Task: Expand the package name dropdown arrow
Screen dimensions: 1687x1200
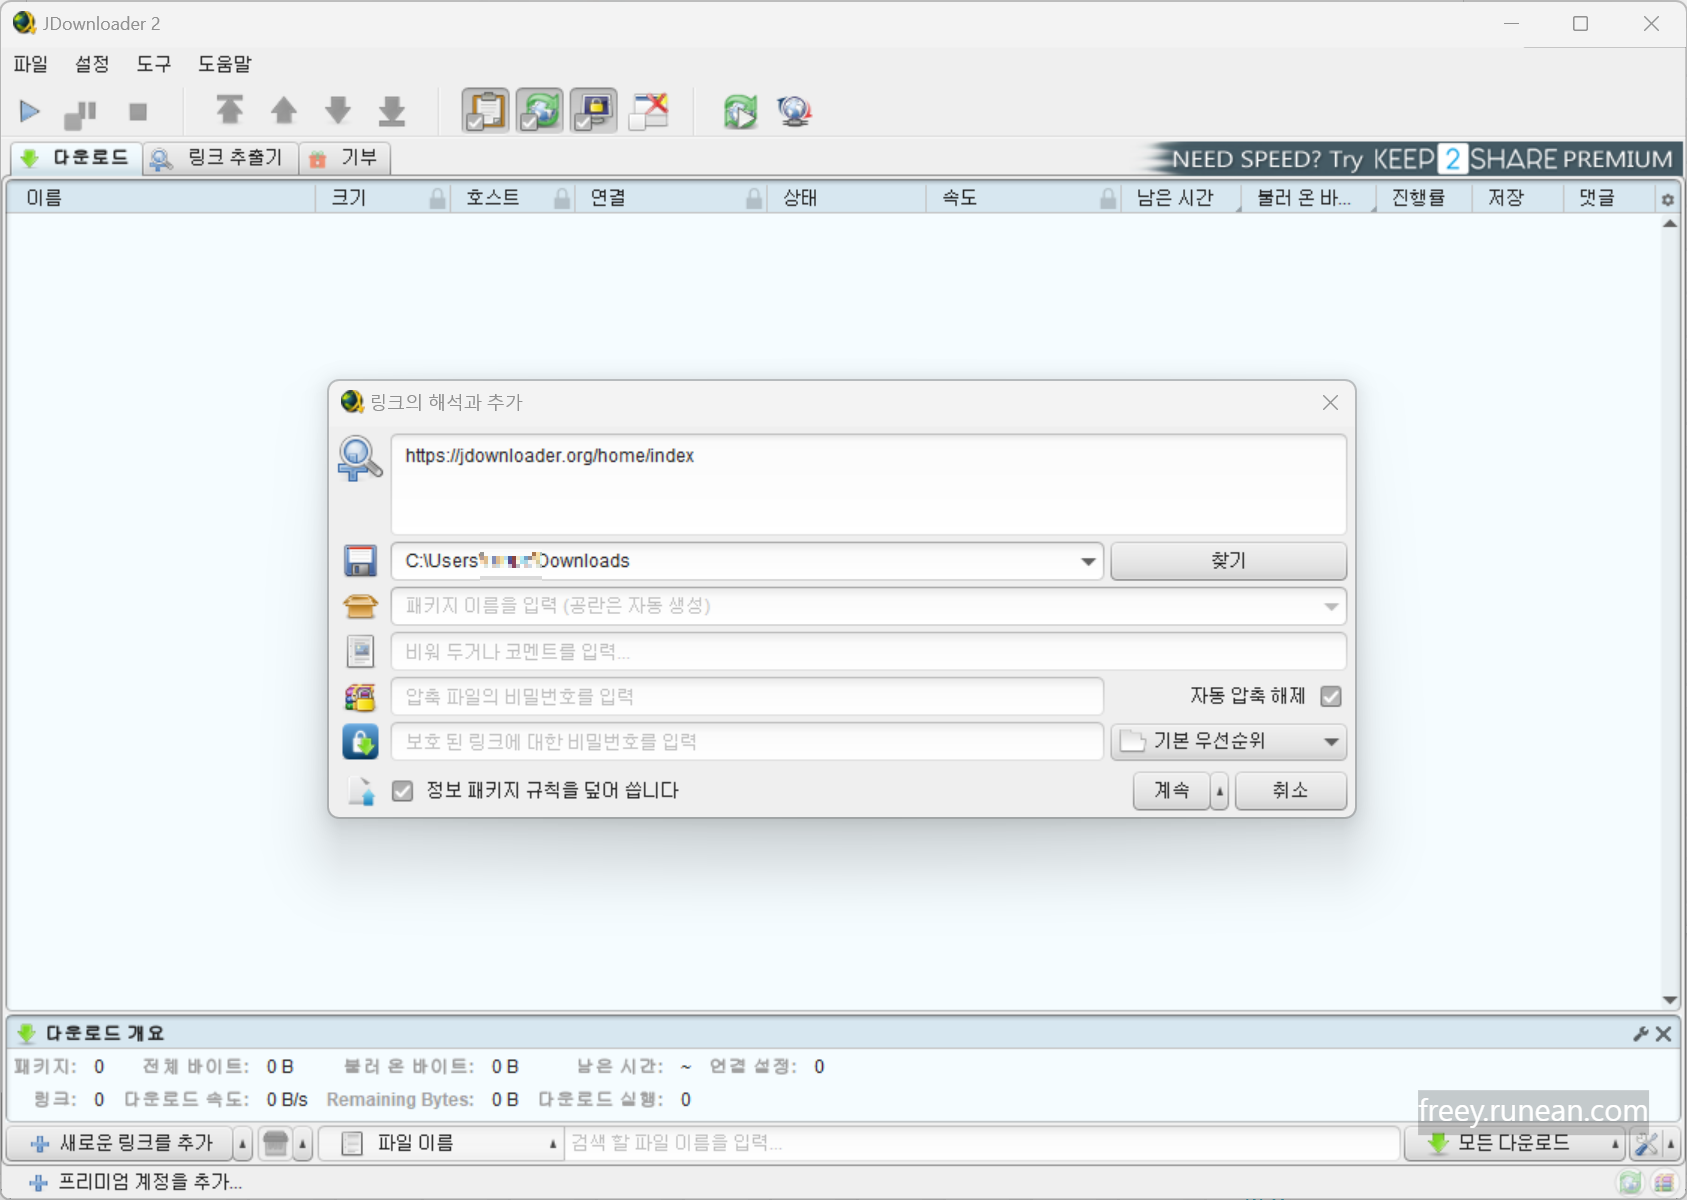Action: [1330, 606]
